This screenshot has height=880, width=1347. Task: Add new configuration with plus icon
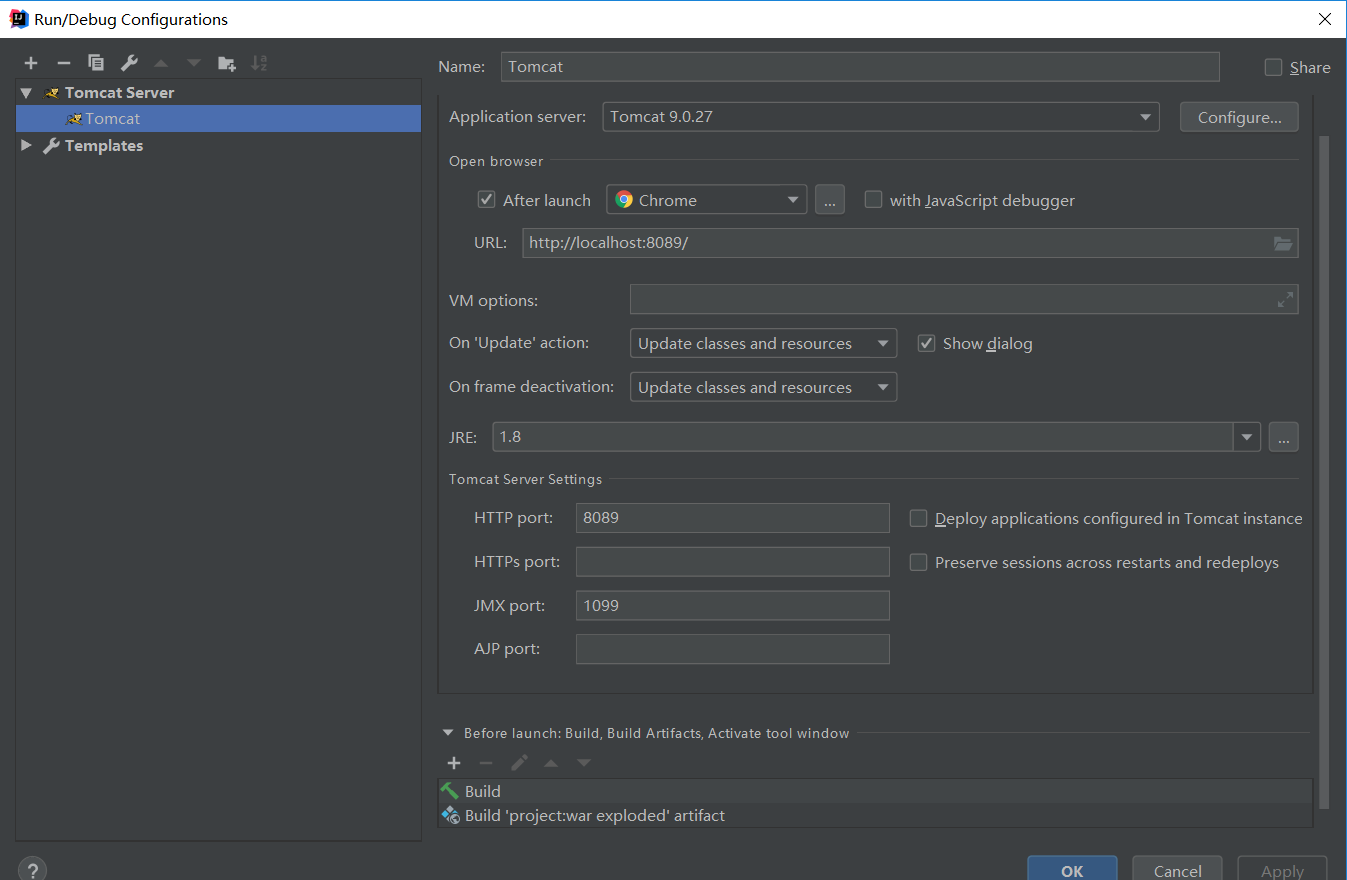[31, 63]
